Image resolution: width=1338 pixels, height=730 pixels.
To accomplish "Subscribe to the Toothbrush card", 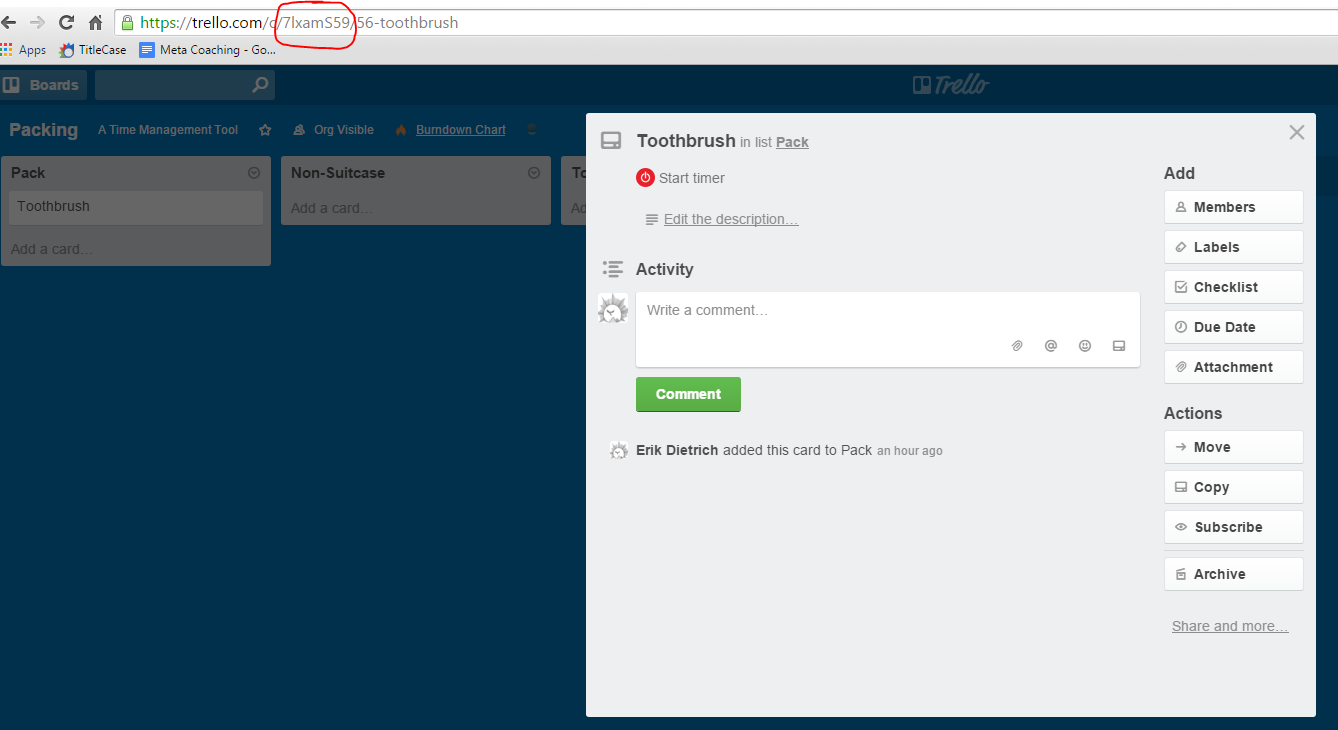I will [x=1233, y=527].
